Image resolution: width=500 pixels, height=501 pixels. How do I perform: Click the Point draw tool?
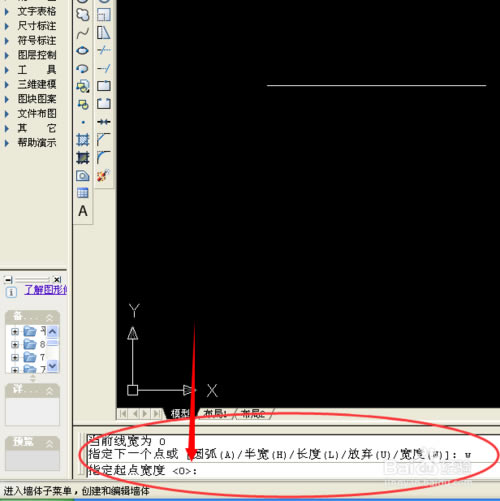[x=83, y=122]
